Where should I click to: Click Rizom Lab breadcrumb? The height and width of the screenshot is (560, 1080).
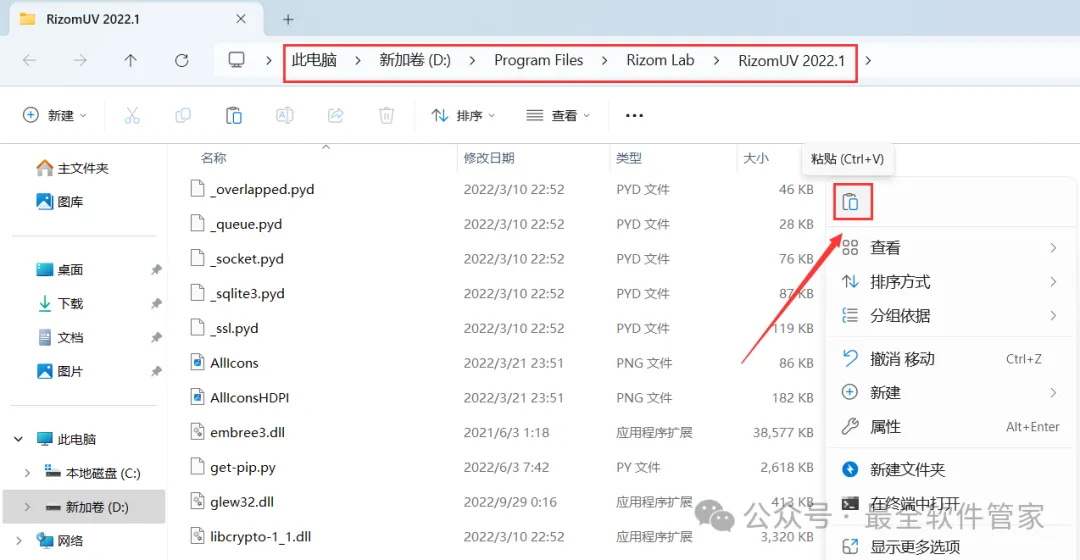click(660, 61)
